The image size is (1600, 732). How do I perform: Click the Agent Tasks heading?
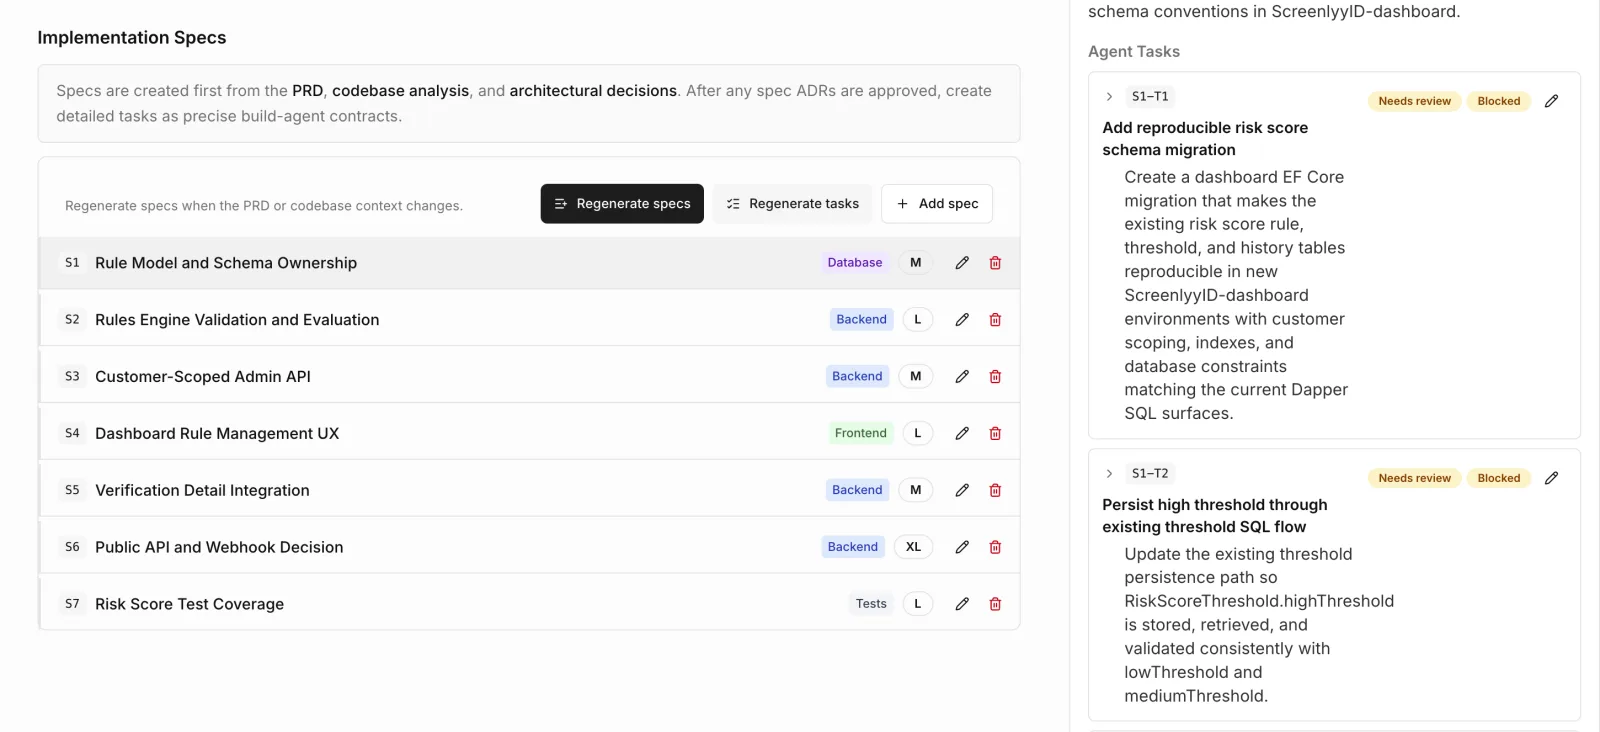click(x=1134, y=52)
